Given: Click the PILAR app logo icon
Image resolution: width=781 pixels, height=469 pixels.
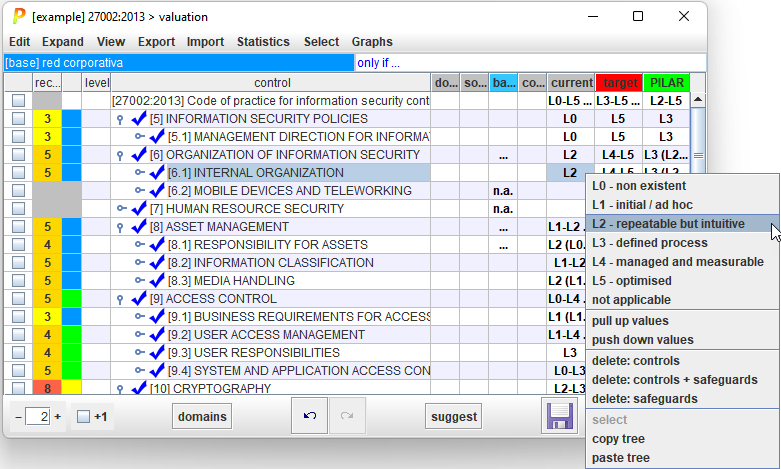Looking at the screenshot, I should pos(18,16).
